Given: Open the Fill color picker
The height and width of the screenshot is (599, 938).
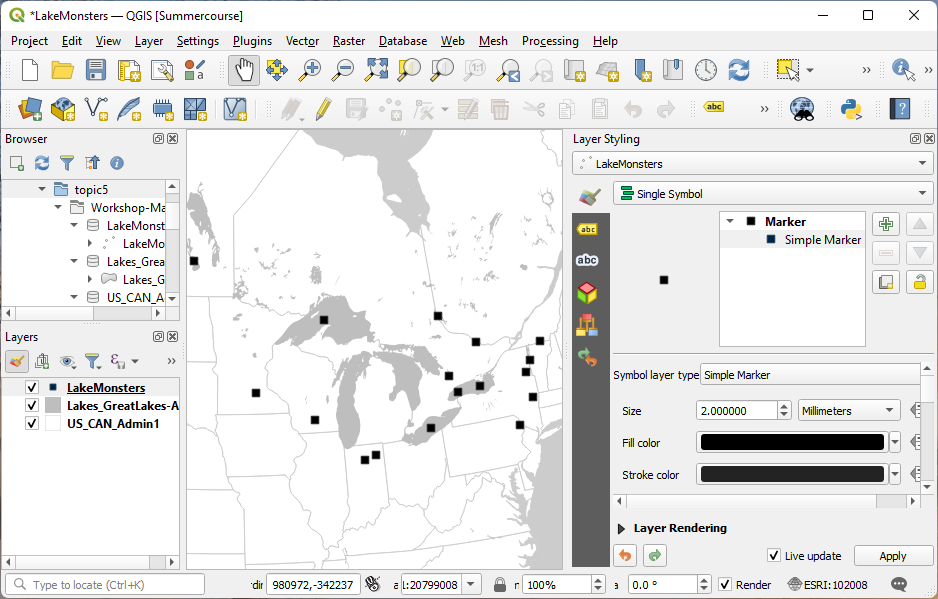Looking at the screenshot, I should 790,442.
